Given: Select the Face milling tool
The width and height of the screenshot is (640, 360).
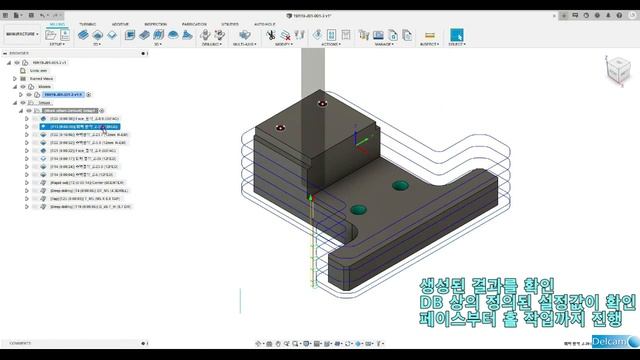Looking at the screenshot, I should [x=112, y=35].
